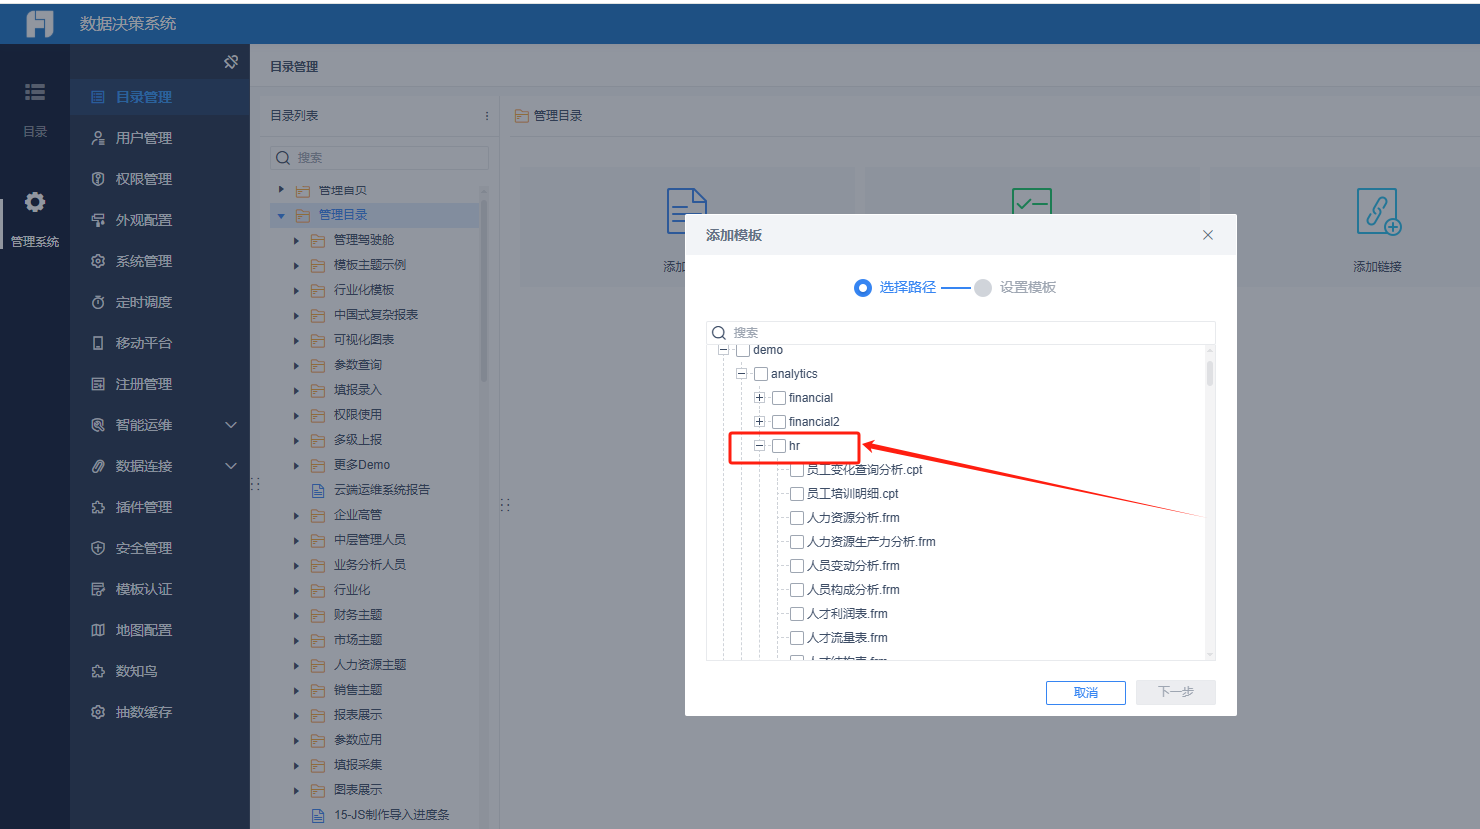This screenshot has width=1480, height=829.
Task: Check the financial folder checkbox
Action: pos(779,398)
